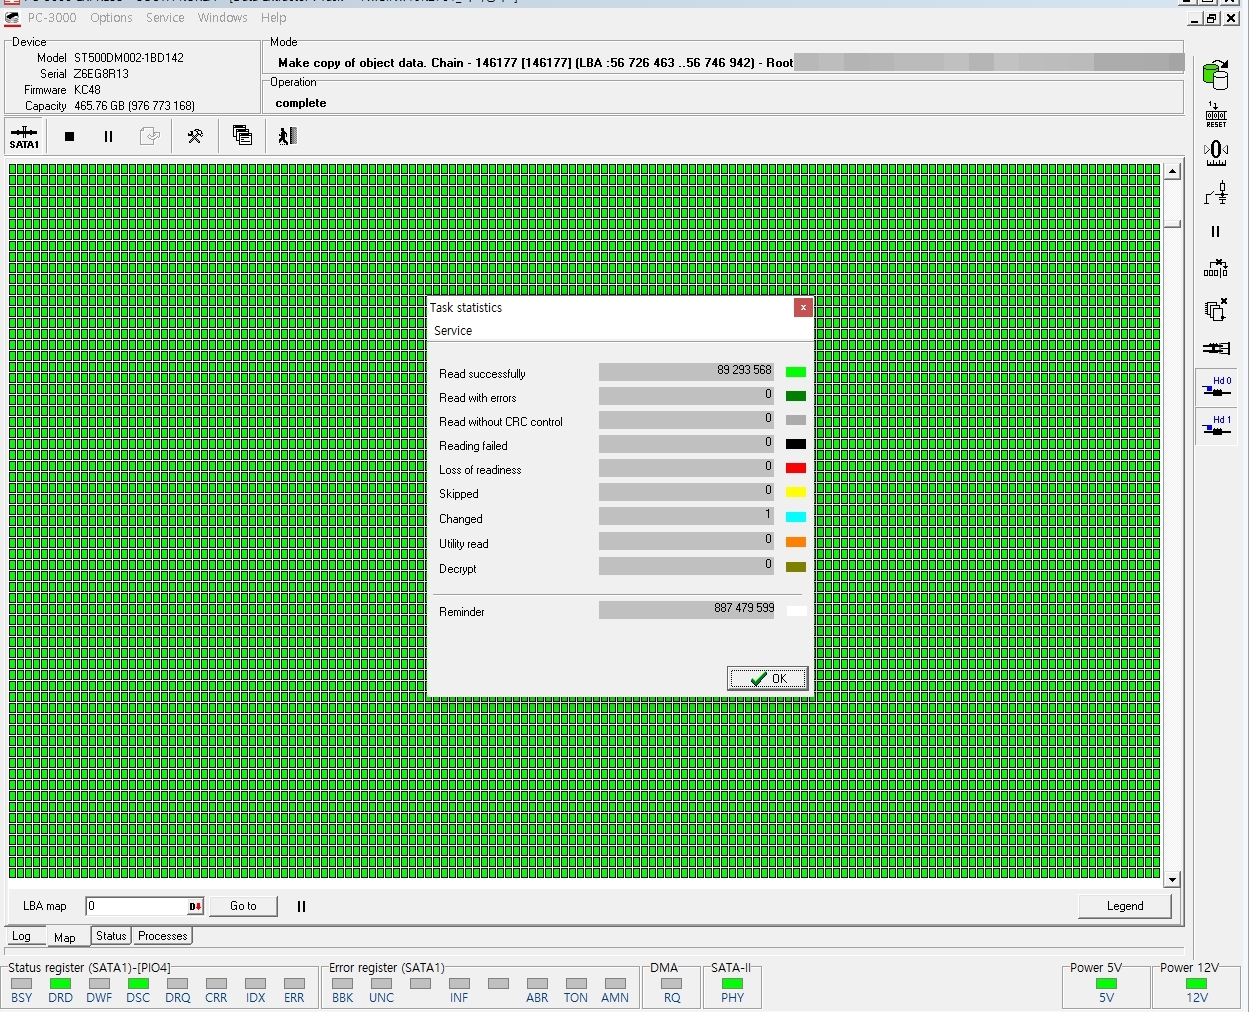This screenshot has height=1012, width=1249.
Task: Click the firmware value KC48
Action: click(87, 90)
